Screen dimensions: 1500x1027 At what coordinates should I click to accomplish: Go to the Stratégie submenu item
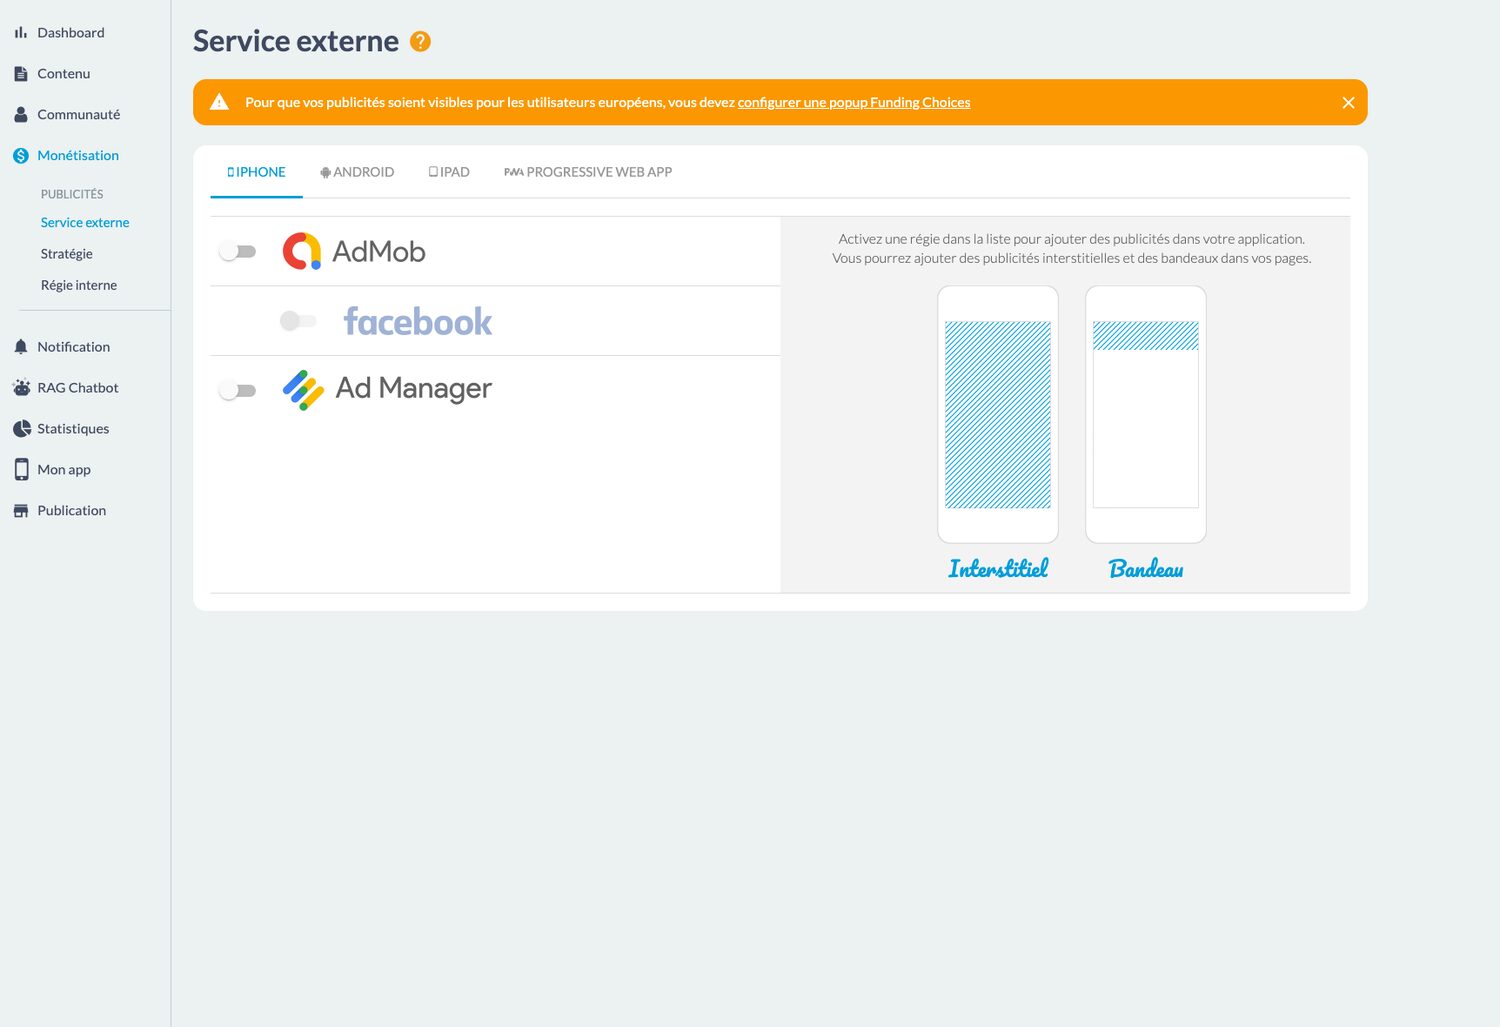click(67, 254)
